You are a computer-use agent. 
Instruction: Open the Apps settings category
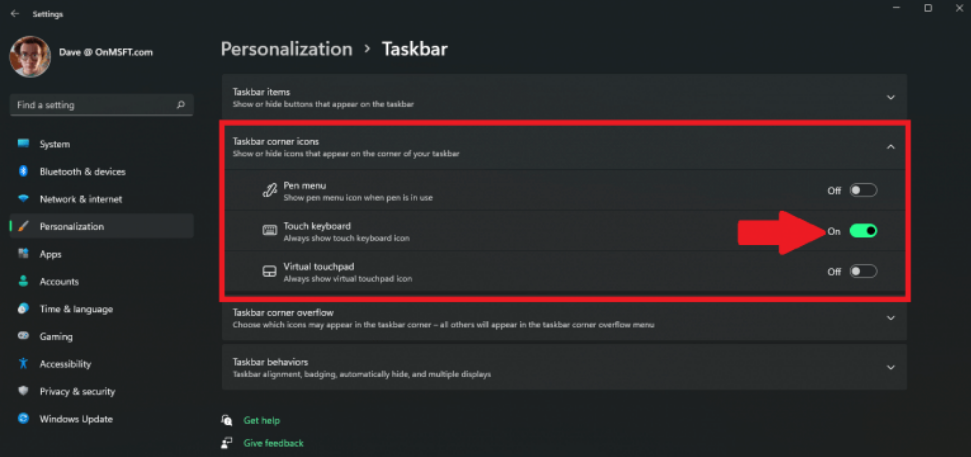pos(50,254)
